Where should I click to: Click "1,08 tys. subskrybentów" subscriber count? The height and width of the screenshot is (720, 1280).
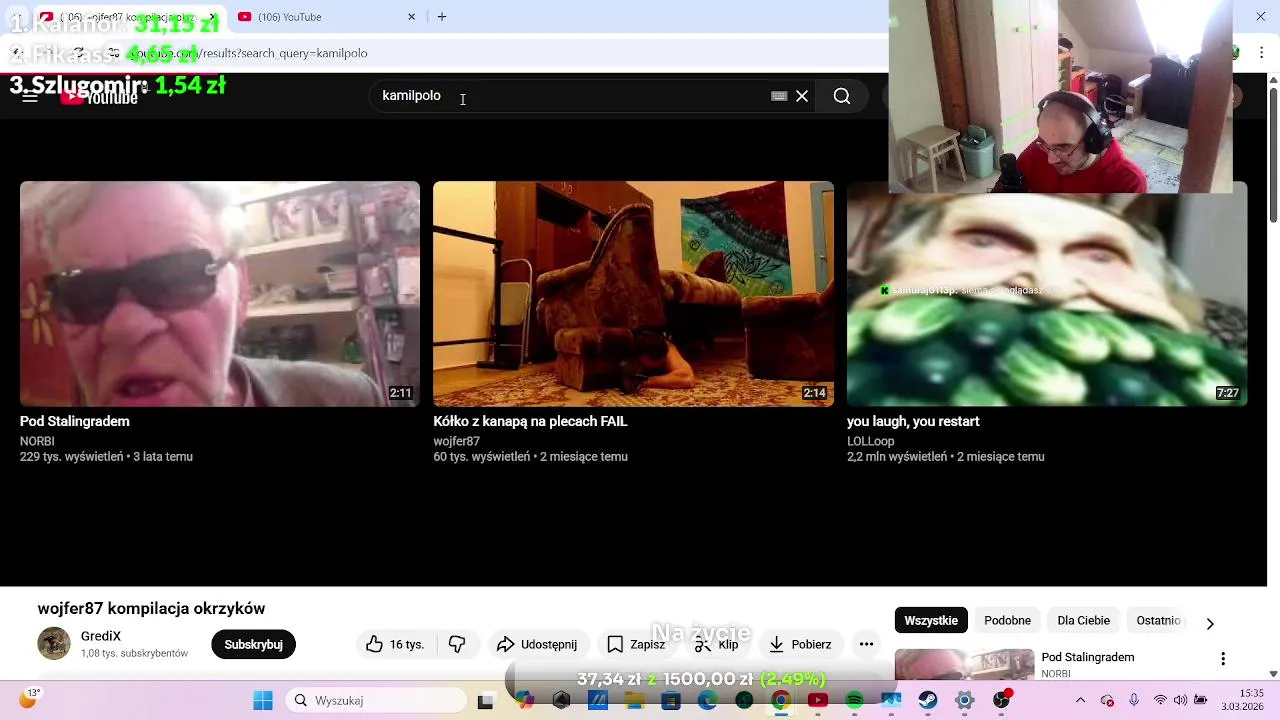pyautogui.click(x=134, y=653)
